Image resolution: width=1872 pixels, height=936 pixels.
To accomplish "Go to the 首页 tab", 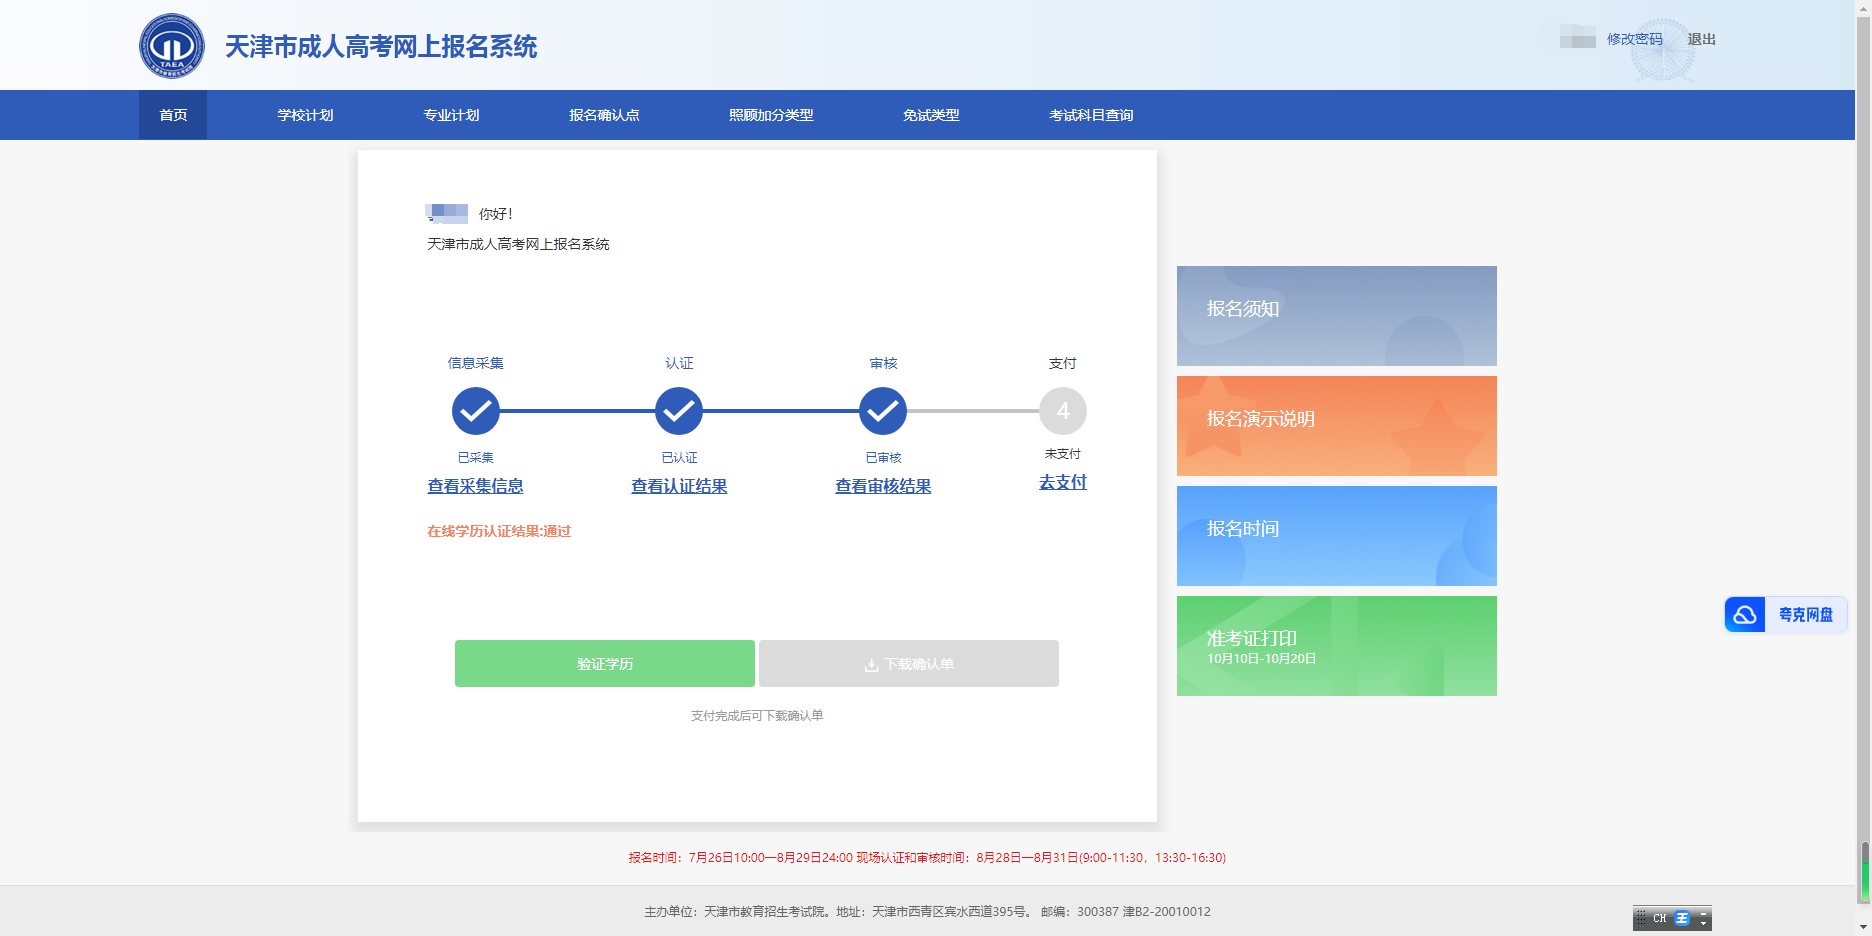I will click(173, 115).
